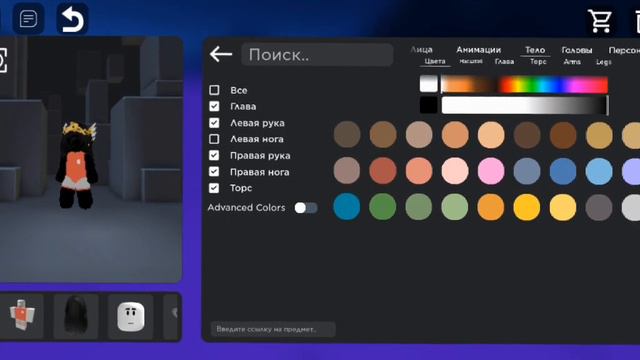
Task: Open the Торс sub-tab
Action: pos(538,61)
